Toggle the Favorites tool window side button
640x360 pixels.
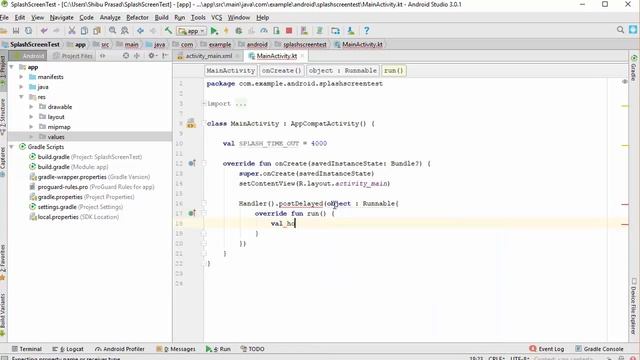coord(3,263)
